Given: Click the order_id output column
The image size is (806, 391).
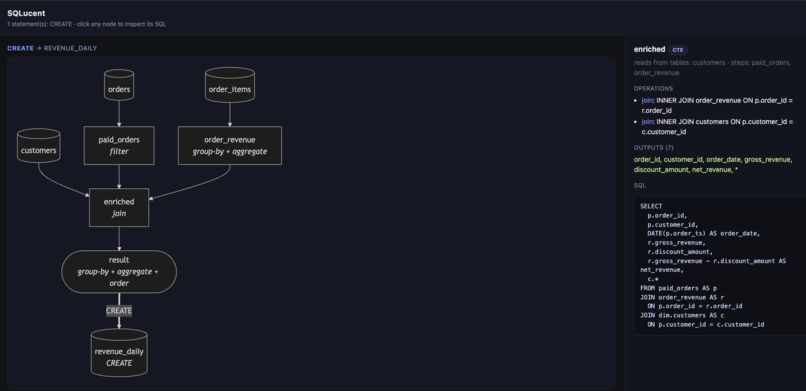Looking at the screenshot, I should pos(647,159).
